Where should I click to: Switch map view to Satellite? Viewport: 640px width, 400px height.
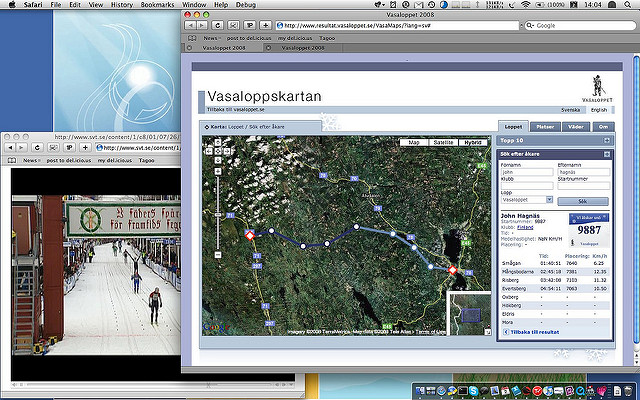pyautogui.click(x=442, y=143)
